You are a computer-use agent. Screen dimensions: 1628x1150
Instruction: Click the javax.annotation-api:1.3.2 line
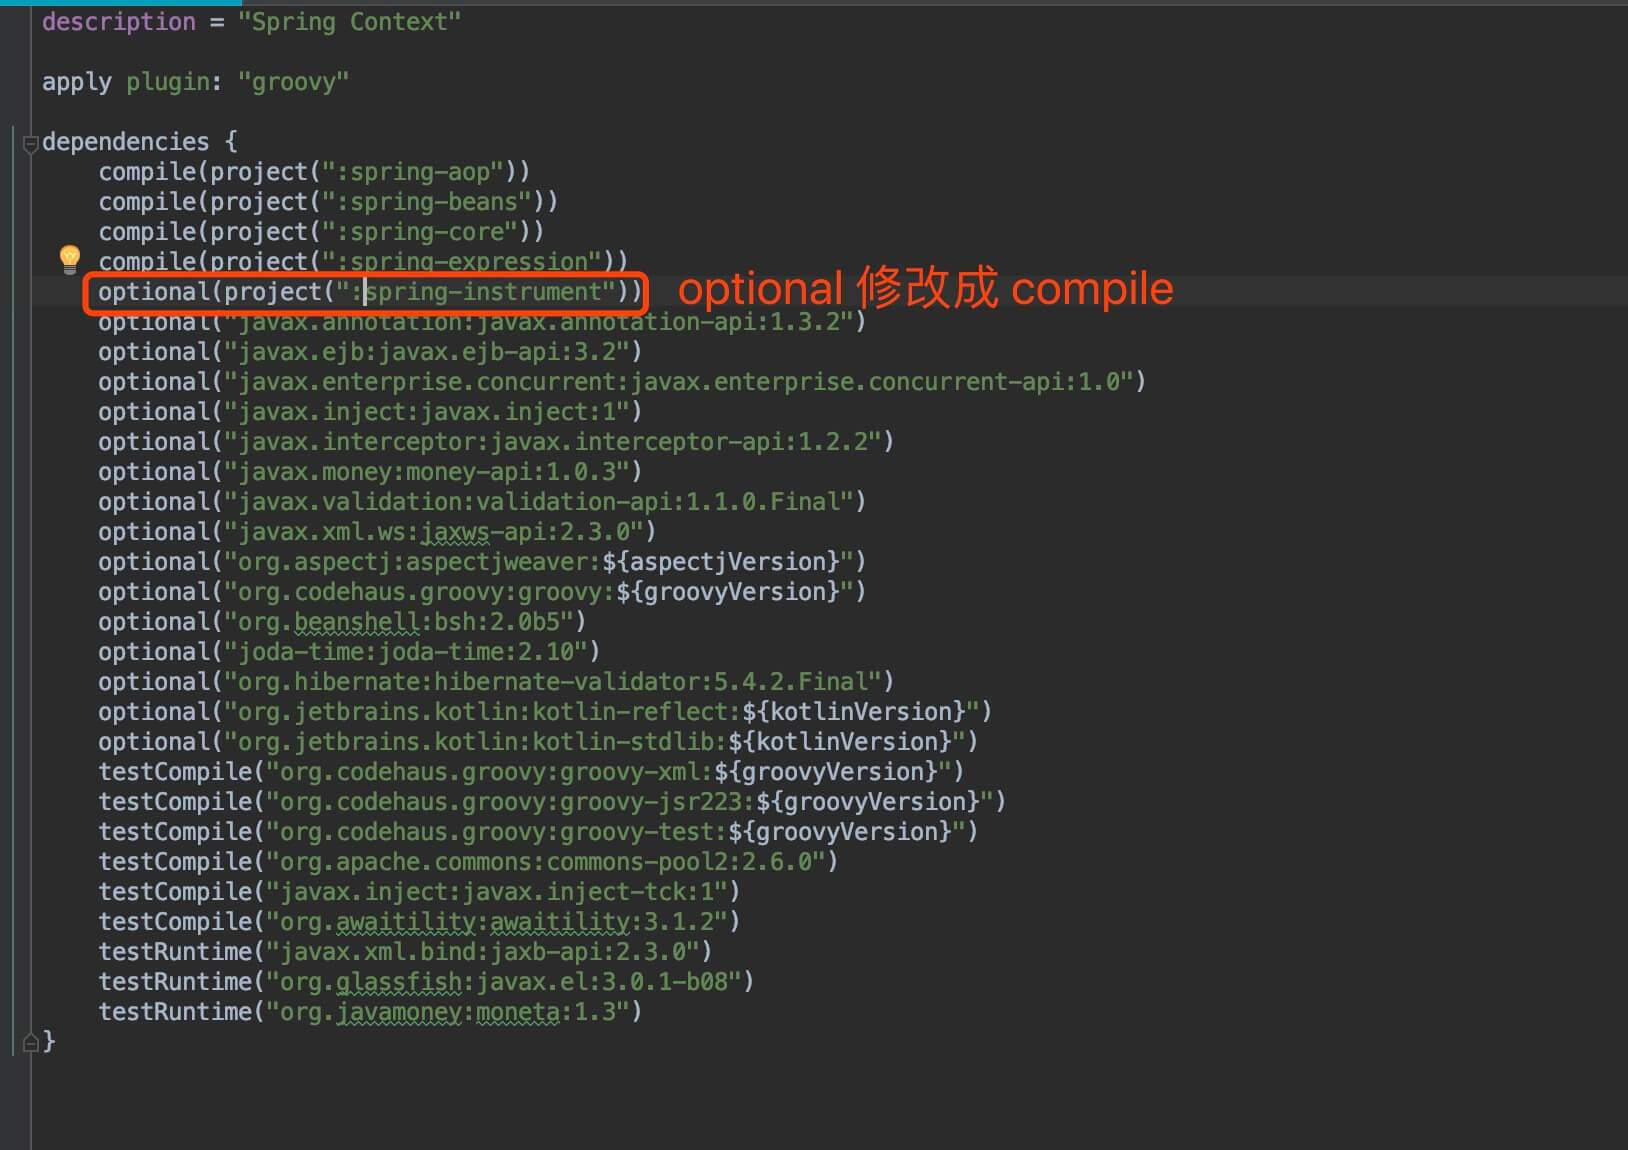pyautogui.click(x=482, y=322)
